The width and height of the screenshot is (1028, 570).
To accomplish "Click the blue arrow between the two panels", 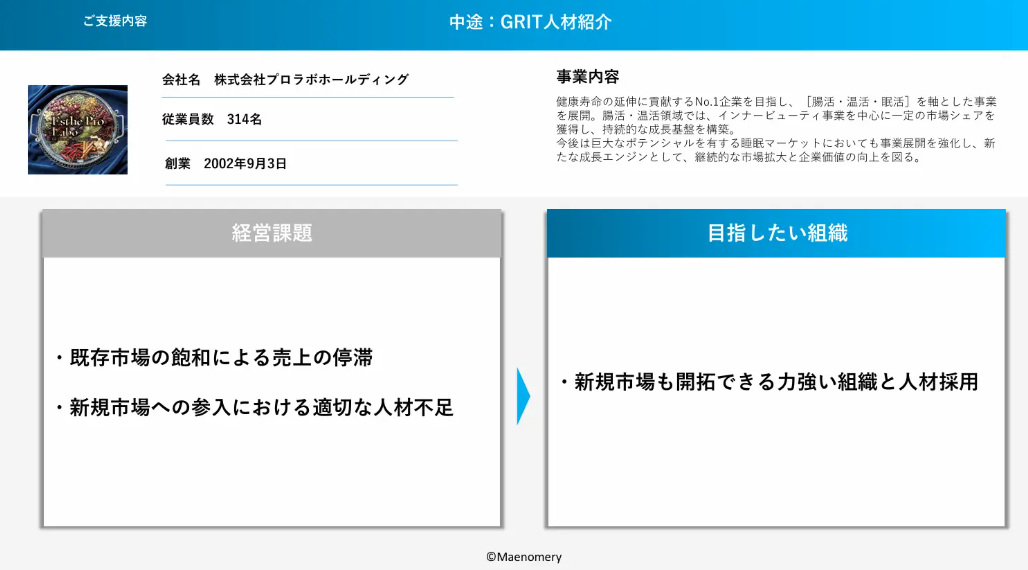I will 523,396.
